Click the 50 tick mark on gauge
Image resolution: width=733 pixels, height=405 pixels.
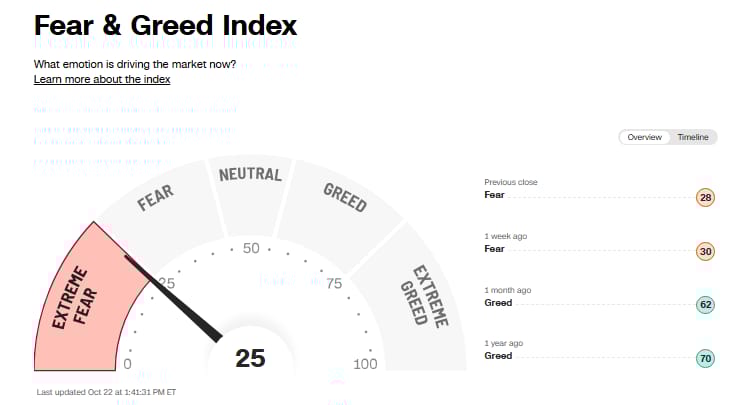point(251,248)
